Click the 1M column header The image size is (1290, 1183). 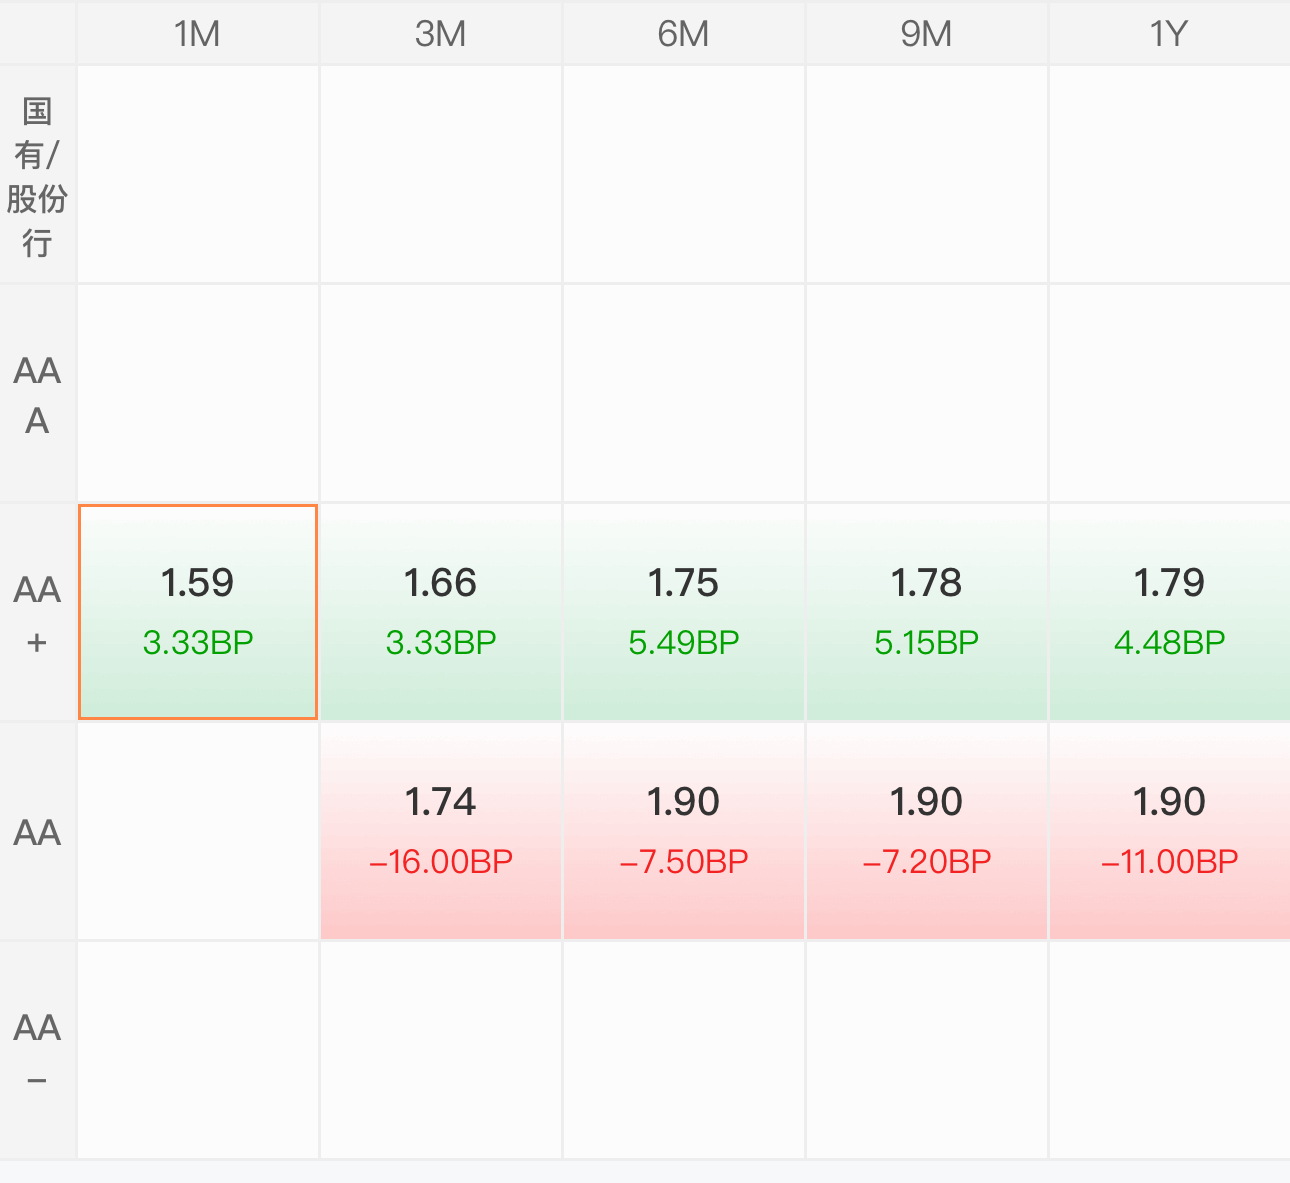coord(198,34)
